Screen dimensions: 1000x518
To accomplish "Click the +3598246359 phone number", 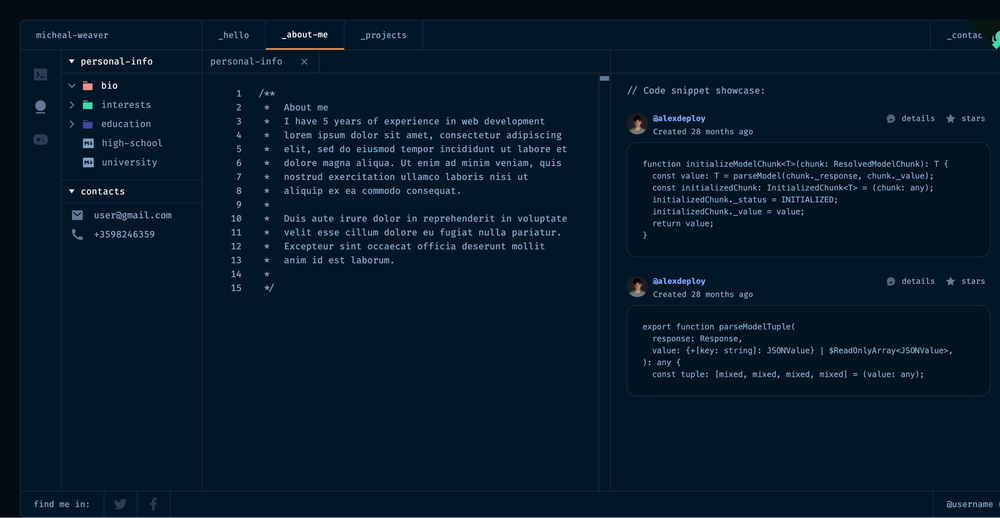I will 124,234.
